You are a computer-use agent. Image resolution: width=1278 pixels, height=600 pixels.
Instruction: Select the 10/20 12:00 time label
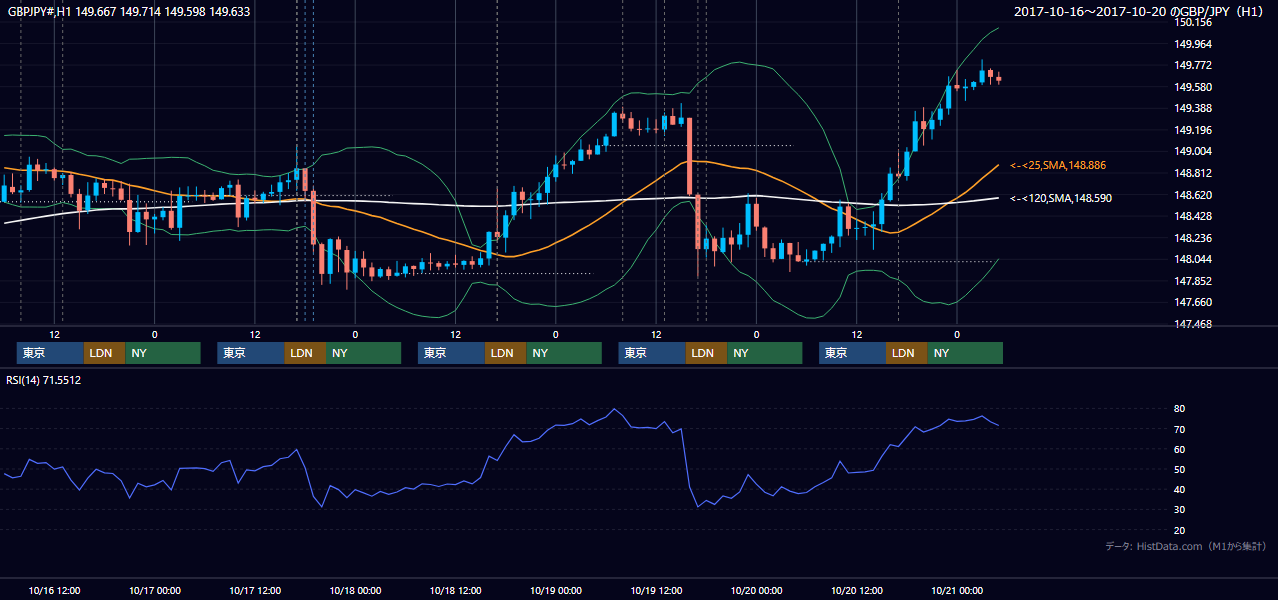pyautogui.click(x=857, y=590)
